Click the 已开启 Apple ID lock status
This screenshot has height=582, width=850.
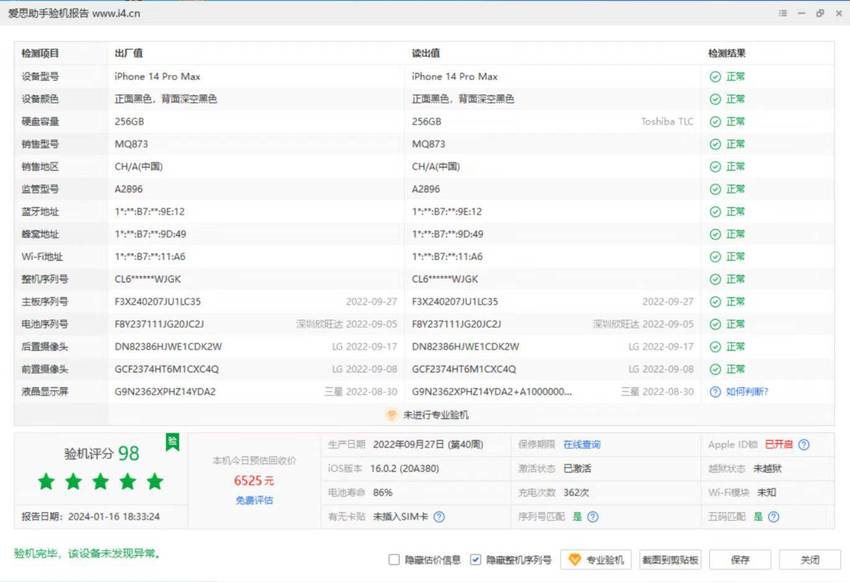coord(778,444)
